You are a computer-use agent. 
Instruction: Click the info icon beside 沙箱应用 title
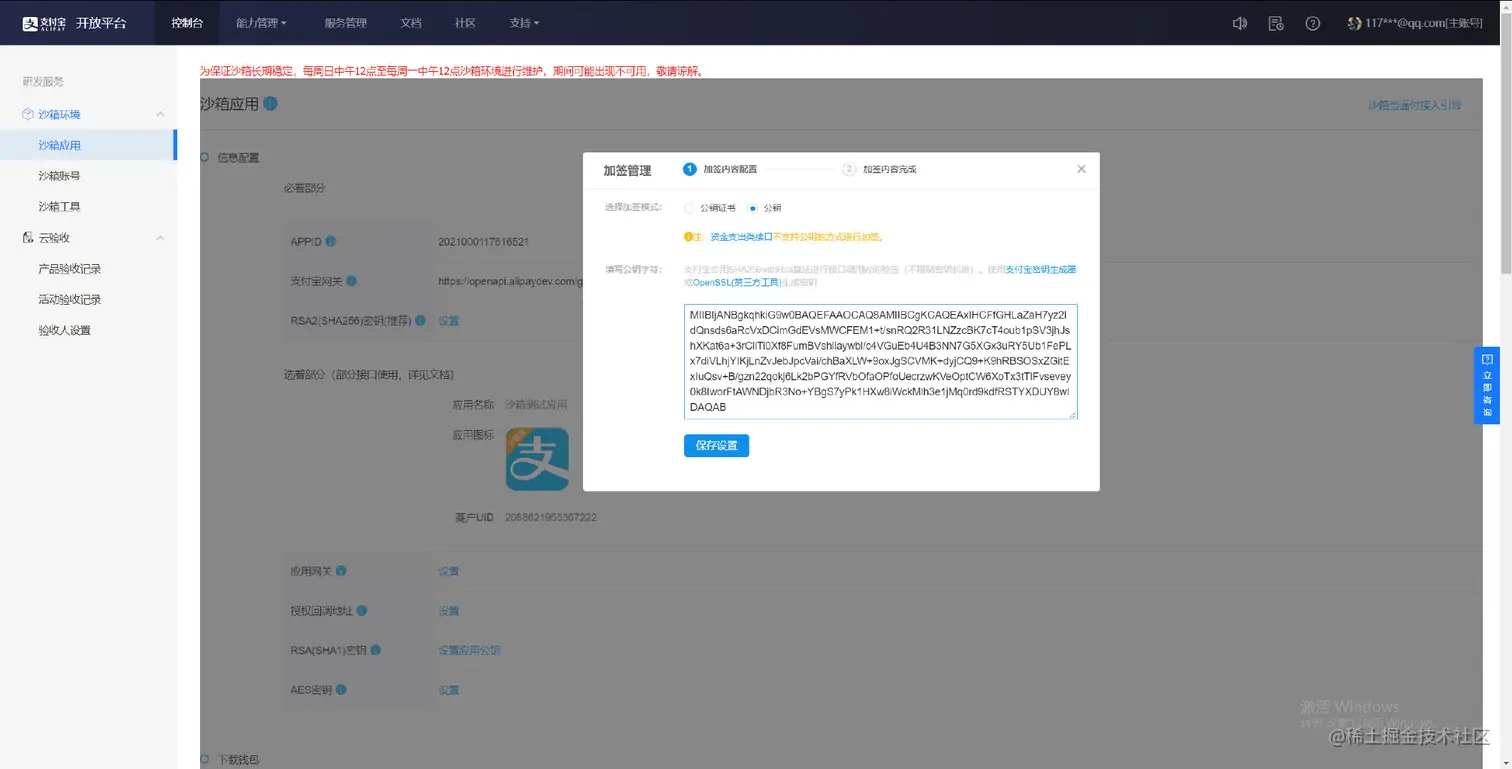tap(271, 104)
